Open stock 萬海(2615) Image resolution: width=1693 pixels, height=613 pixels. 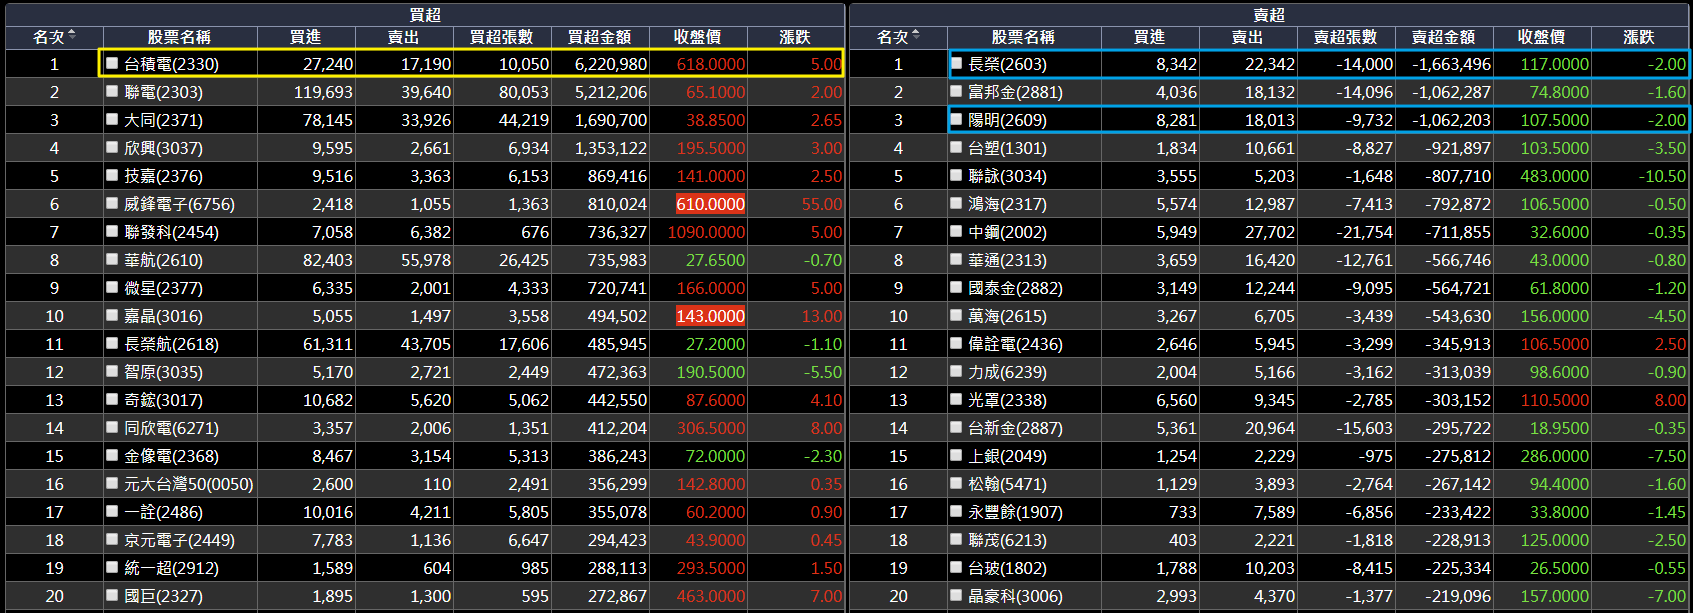click(x=1007, y=316)
